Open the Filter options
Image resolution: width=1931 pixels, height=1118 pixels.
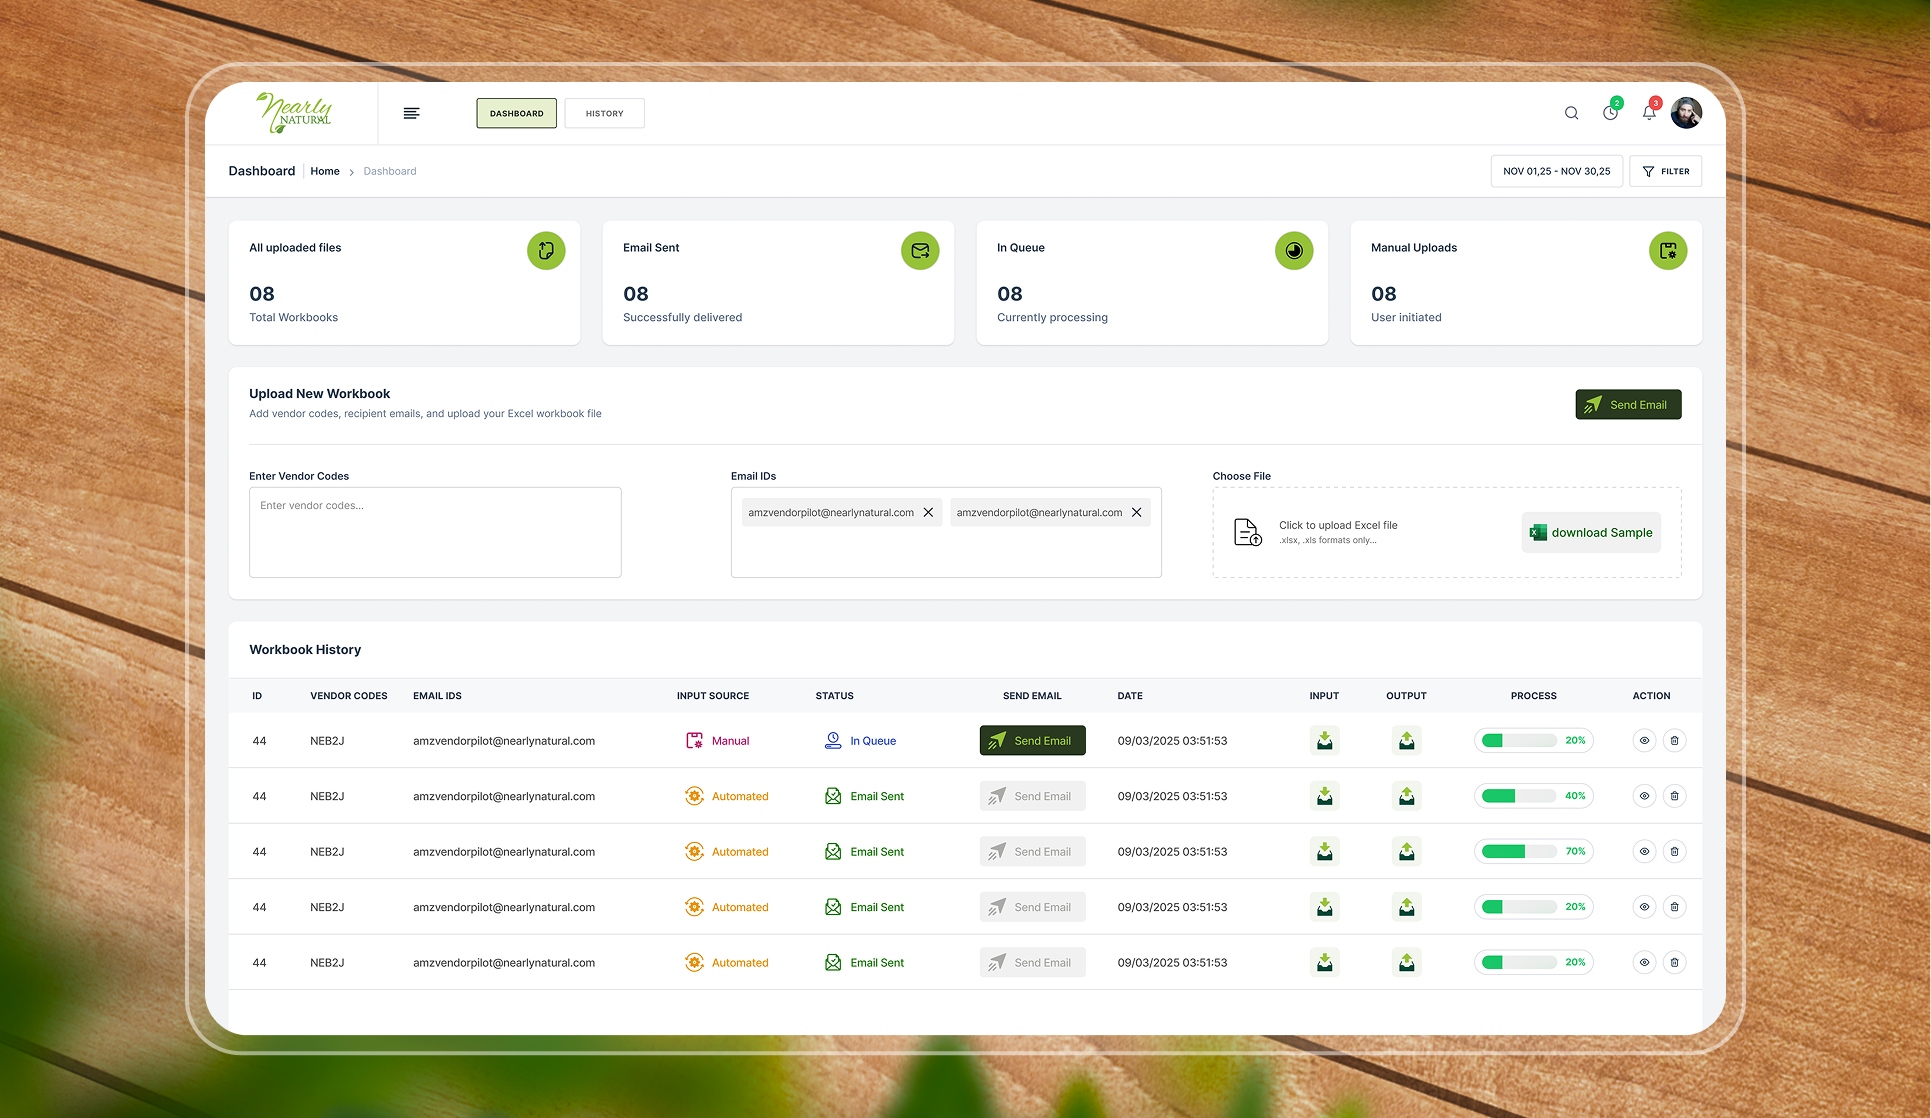[1665, 171]
